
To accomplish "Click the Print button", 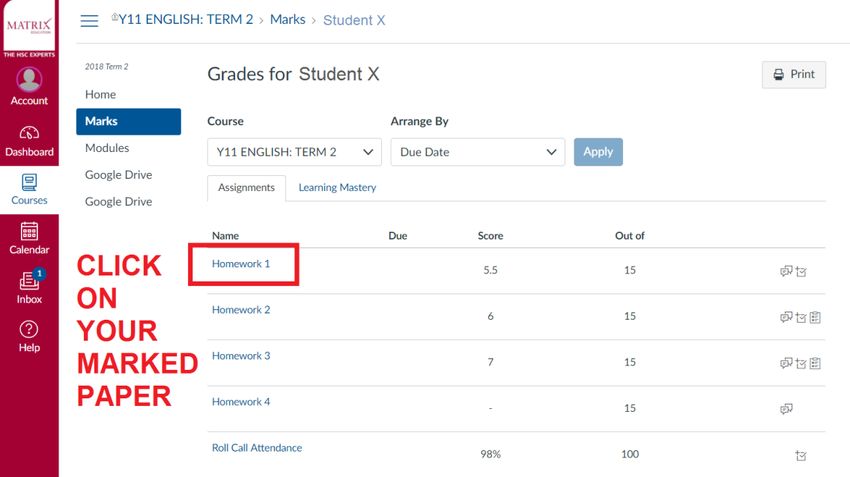I will [x=794, y=74].
